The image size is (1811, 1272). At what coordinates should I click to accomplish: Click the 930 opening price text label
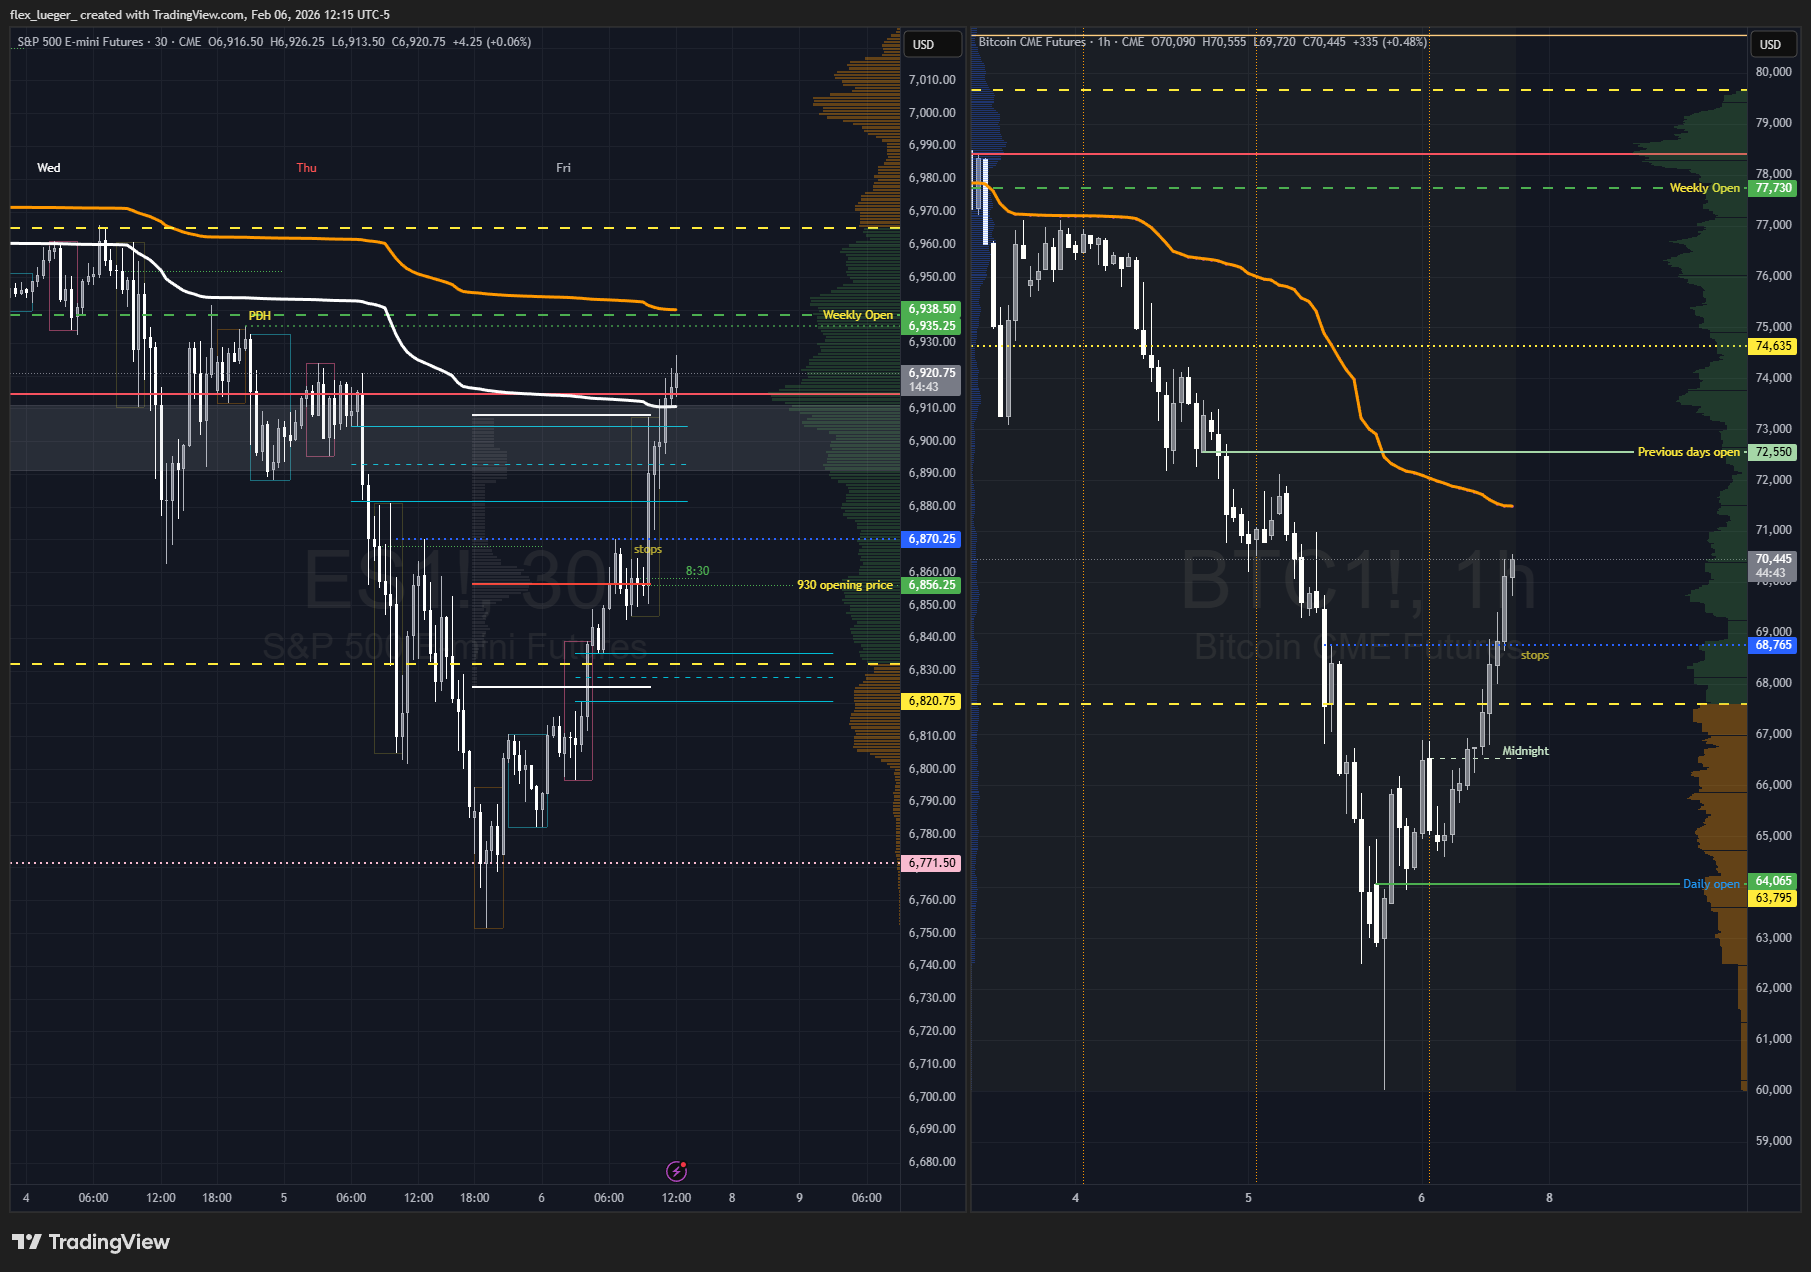tap(844, 585)
